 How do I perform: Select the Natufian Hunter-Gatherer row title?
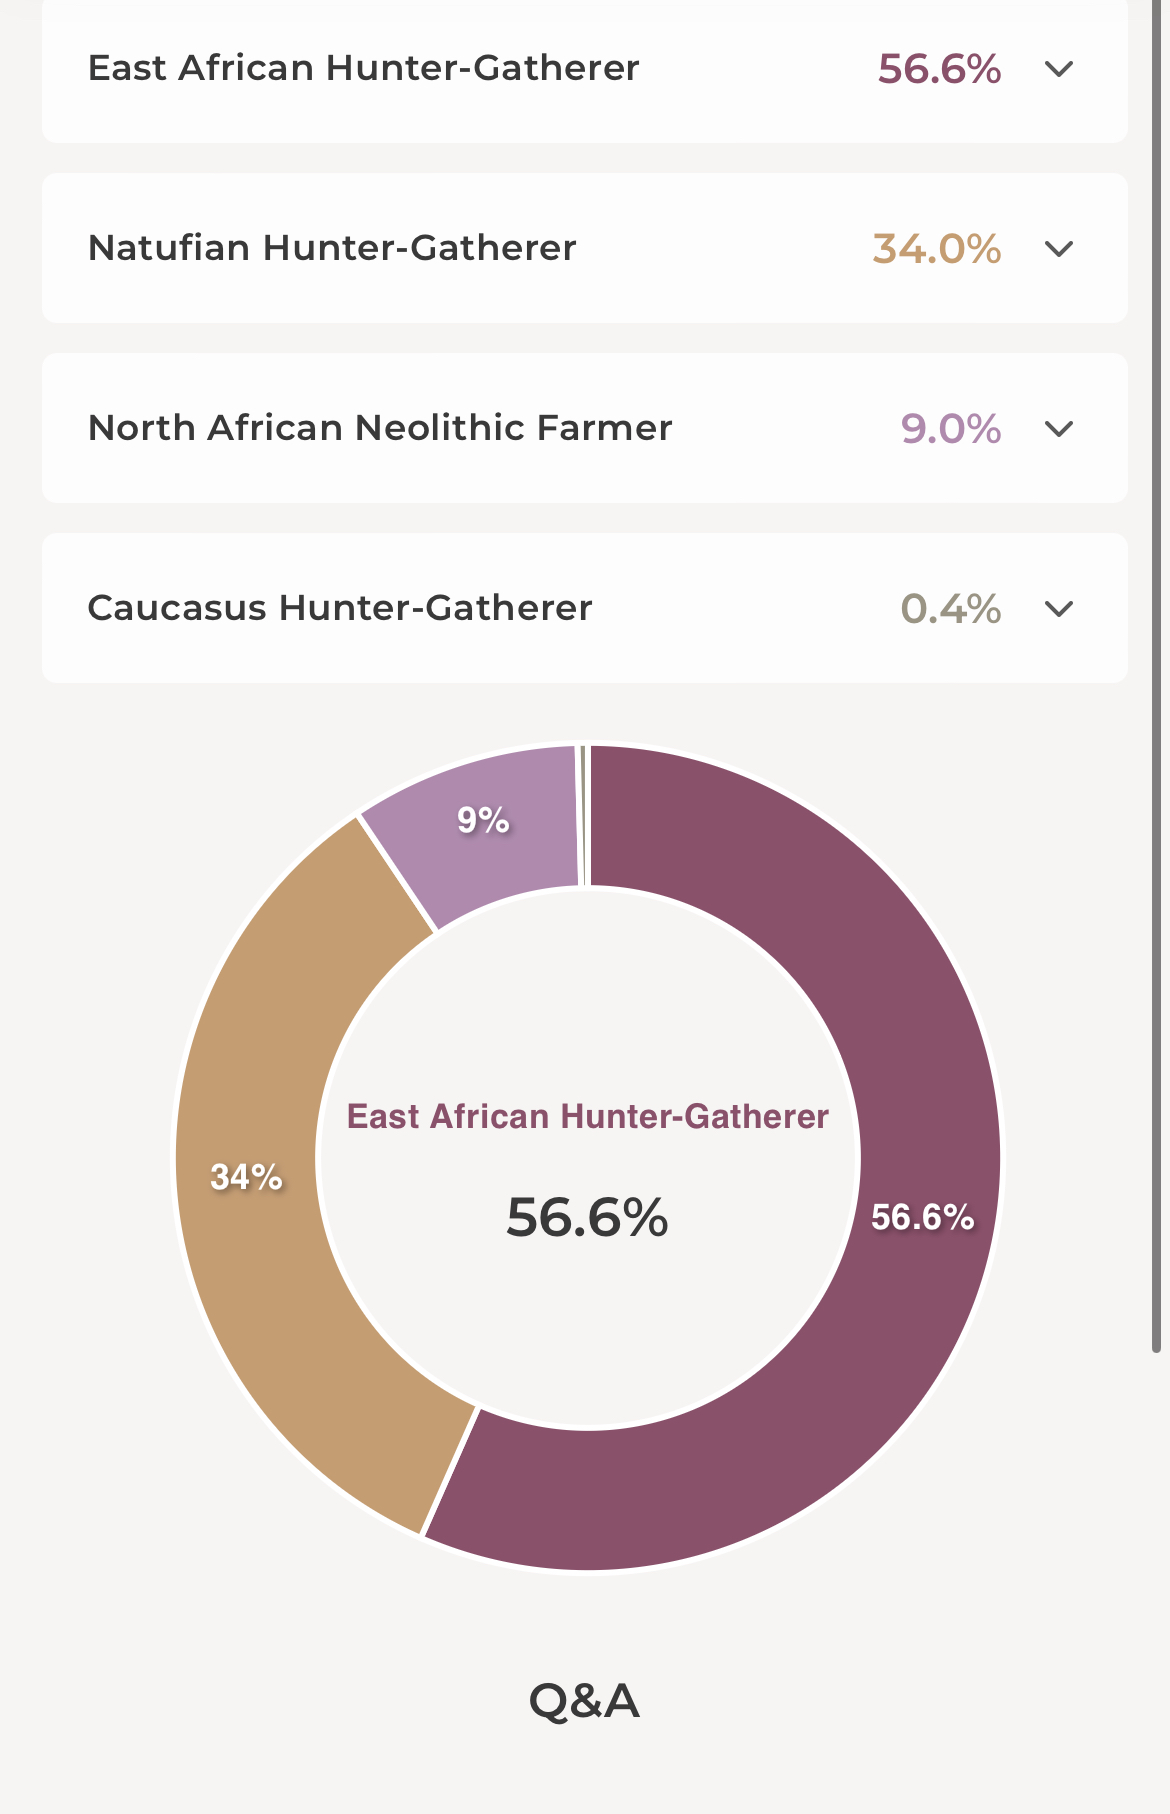tap(332, 249)
